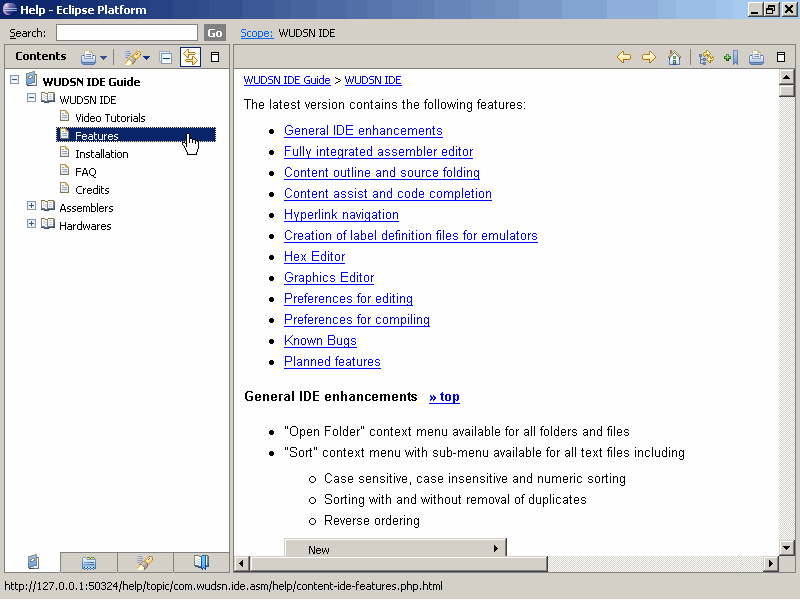Click the horizontal scrollbar left arrow

coord(242,563)
